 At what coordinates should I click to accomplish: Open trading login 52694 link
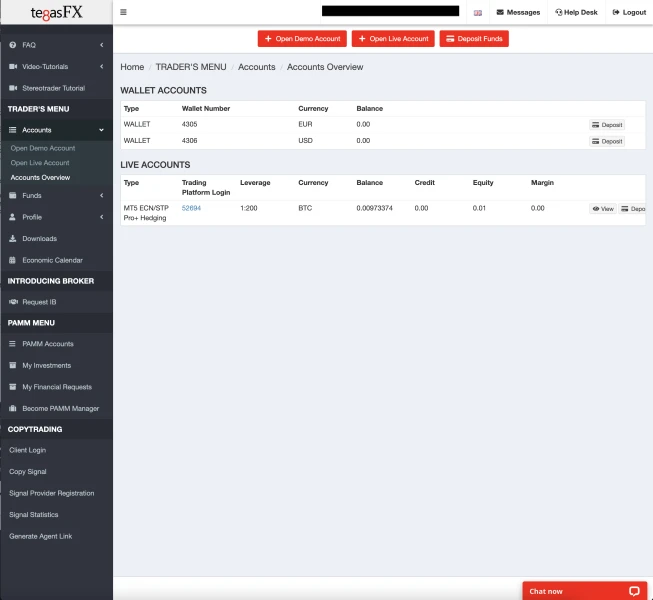191,208
